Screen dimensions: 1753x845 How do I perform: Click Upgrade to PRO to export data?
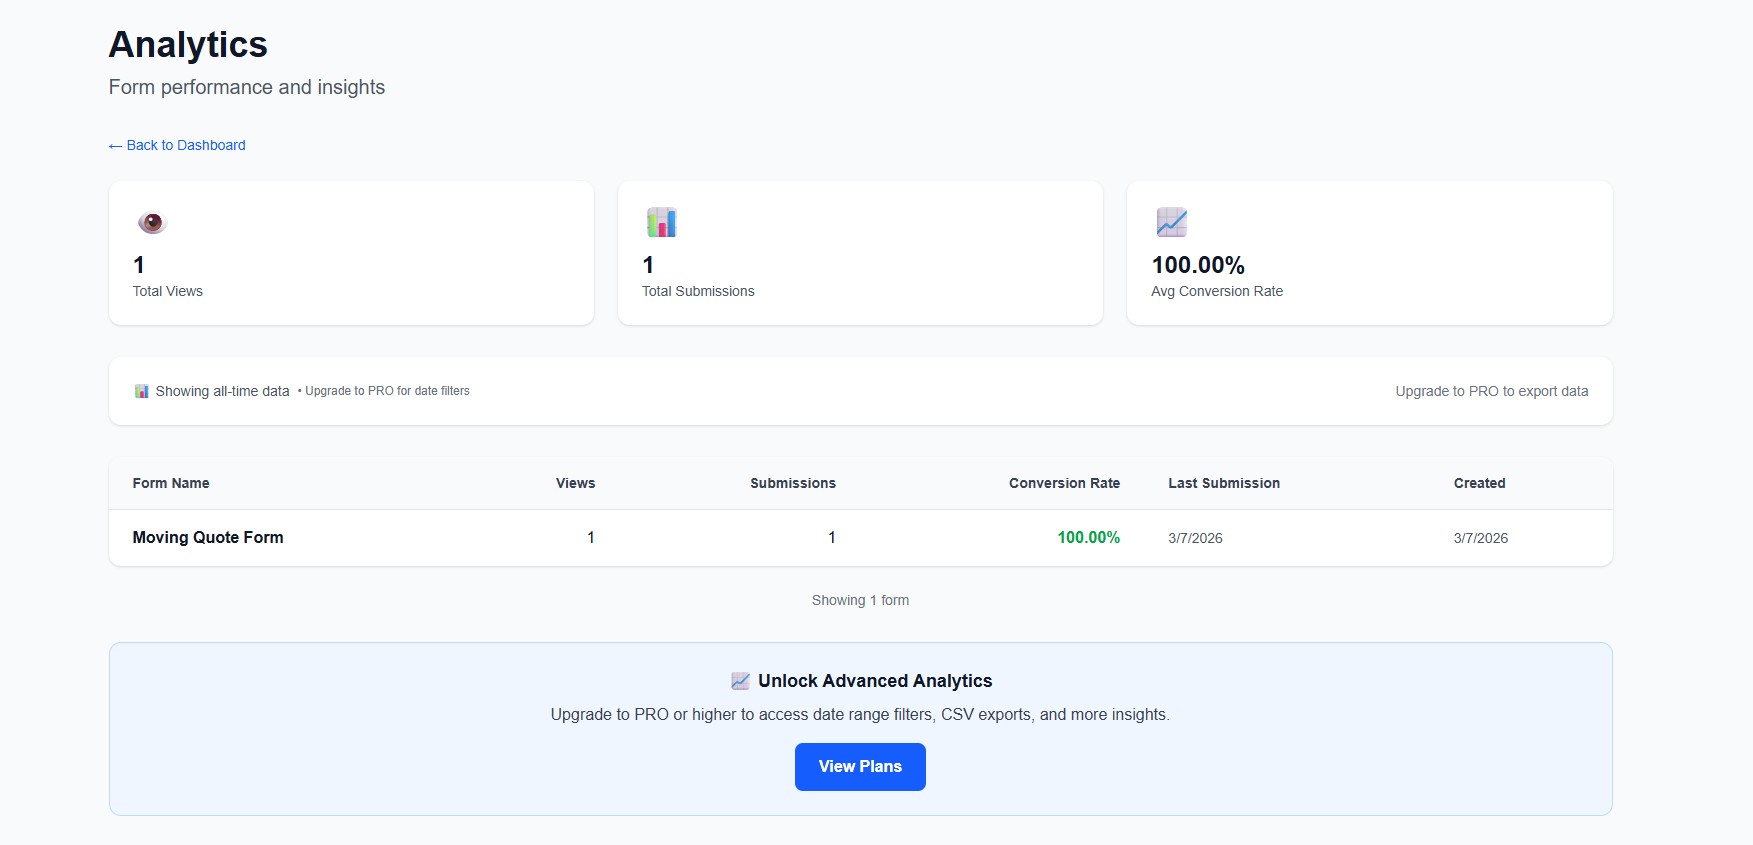[1491, 391]
